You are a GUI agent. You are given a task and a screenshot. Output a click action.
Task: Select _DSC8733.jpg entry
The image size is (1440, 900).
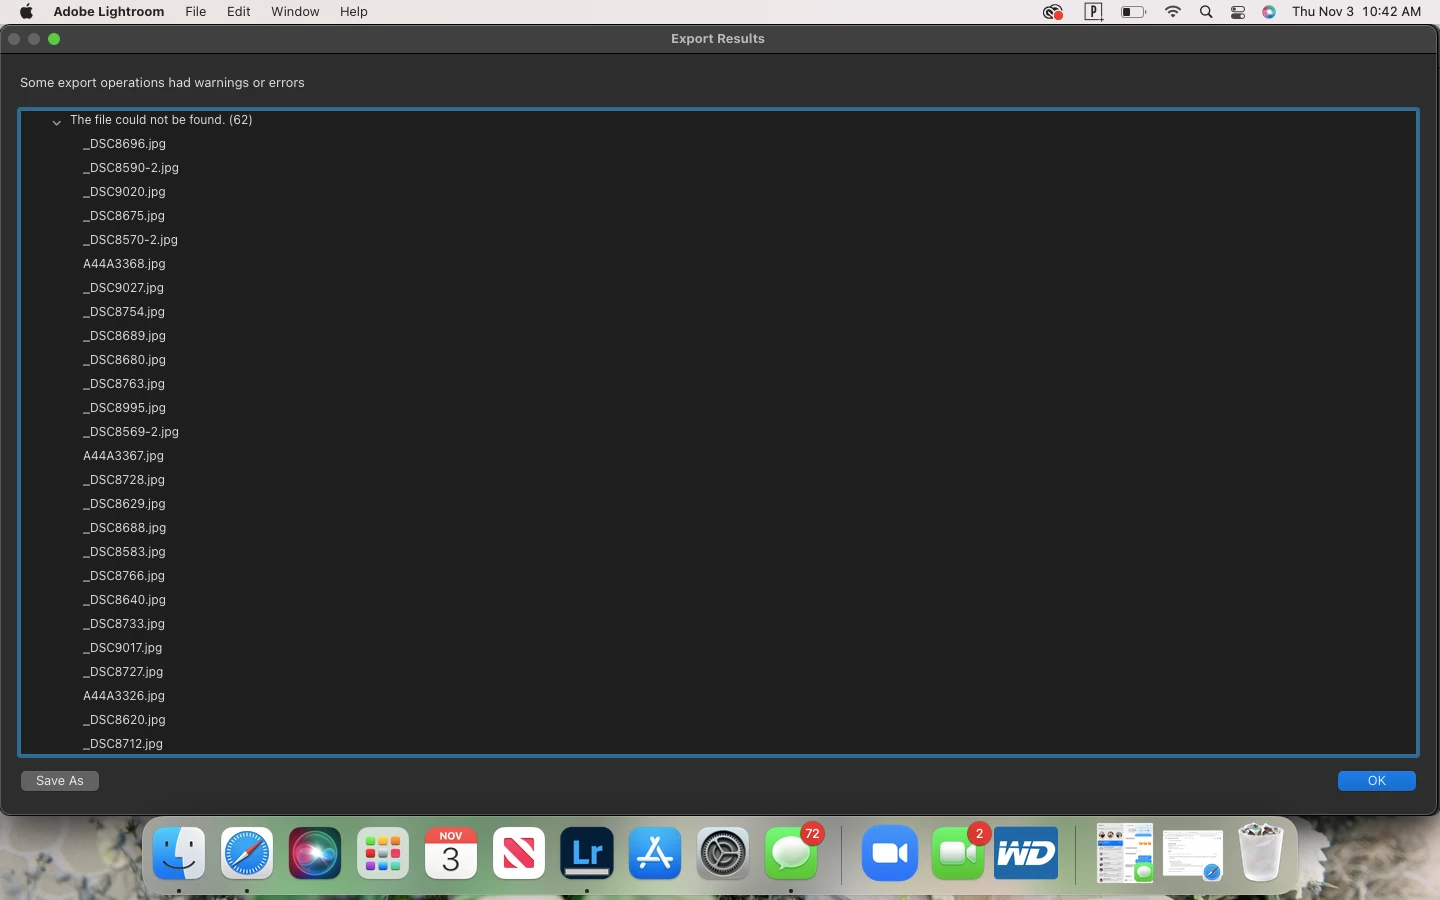(124, 624)
